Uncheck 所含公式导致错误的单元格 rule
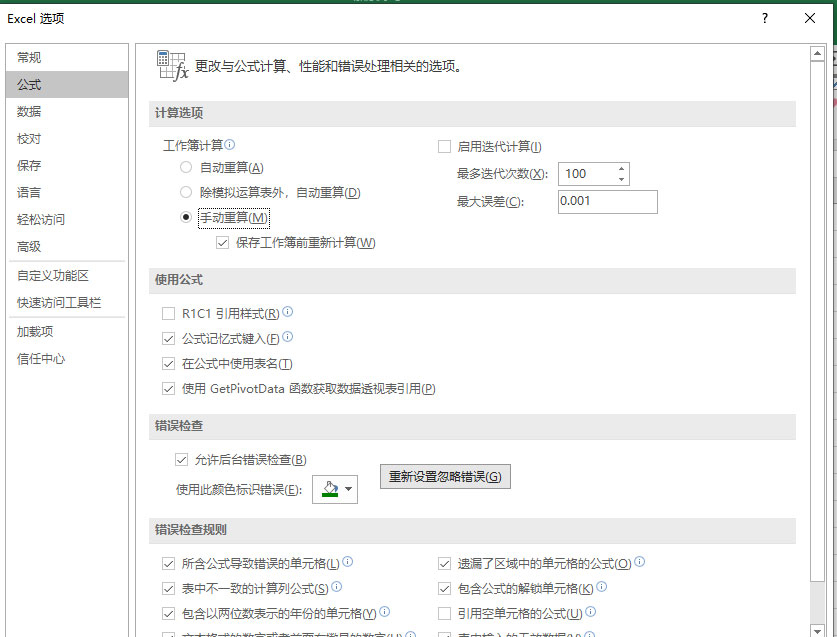The height and width of the screenshot is (637, 837). pyautogui.click(x=168, y=563)
